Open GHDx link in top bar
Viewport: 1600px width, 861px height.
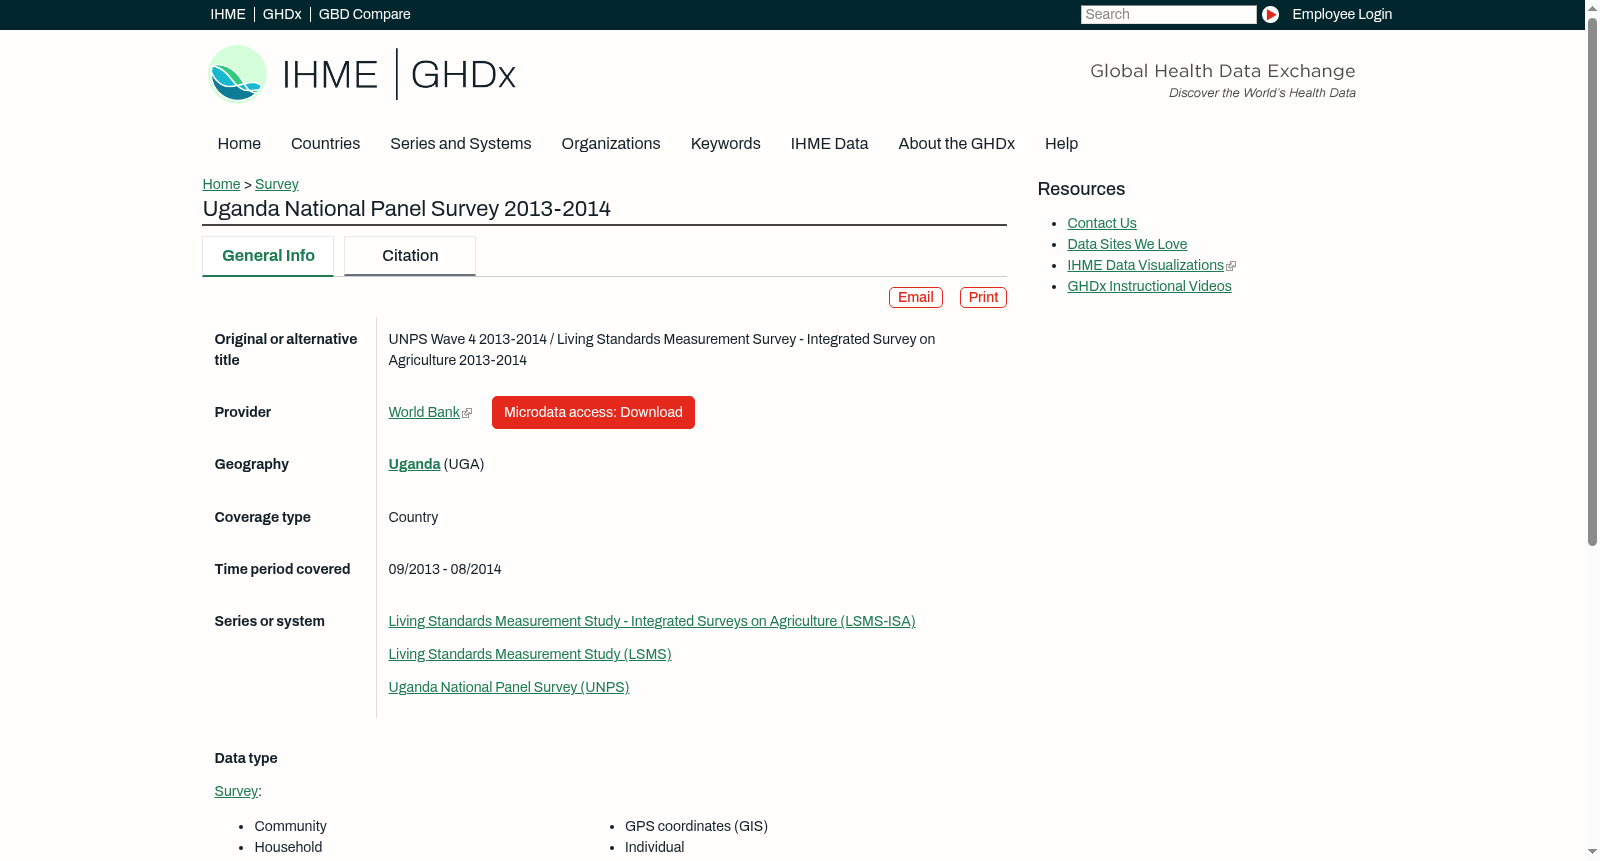tap(282, 14)
